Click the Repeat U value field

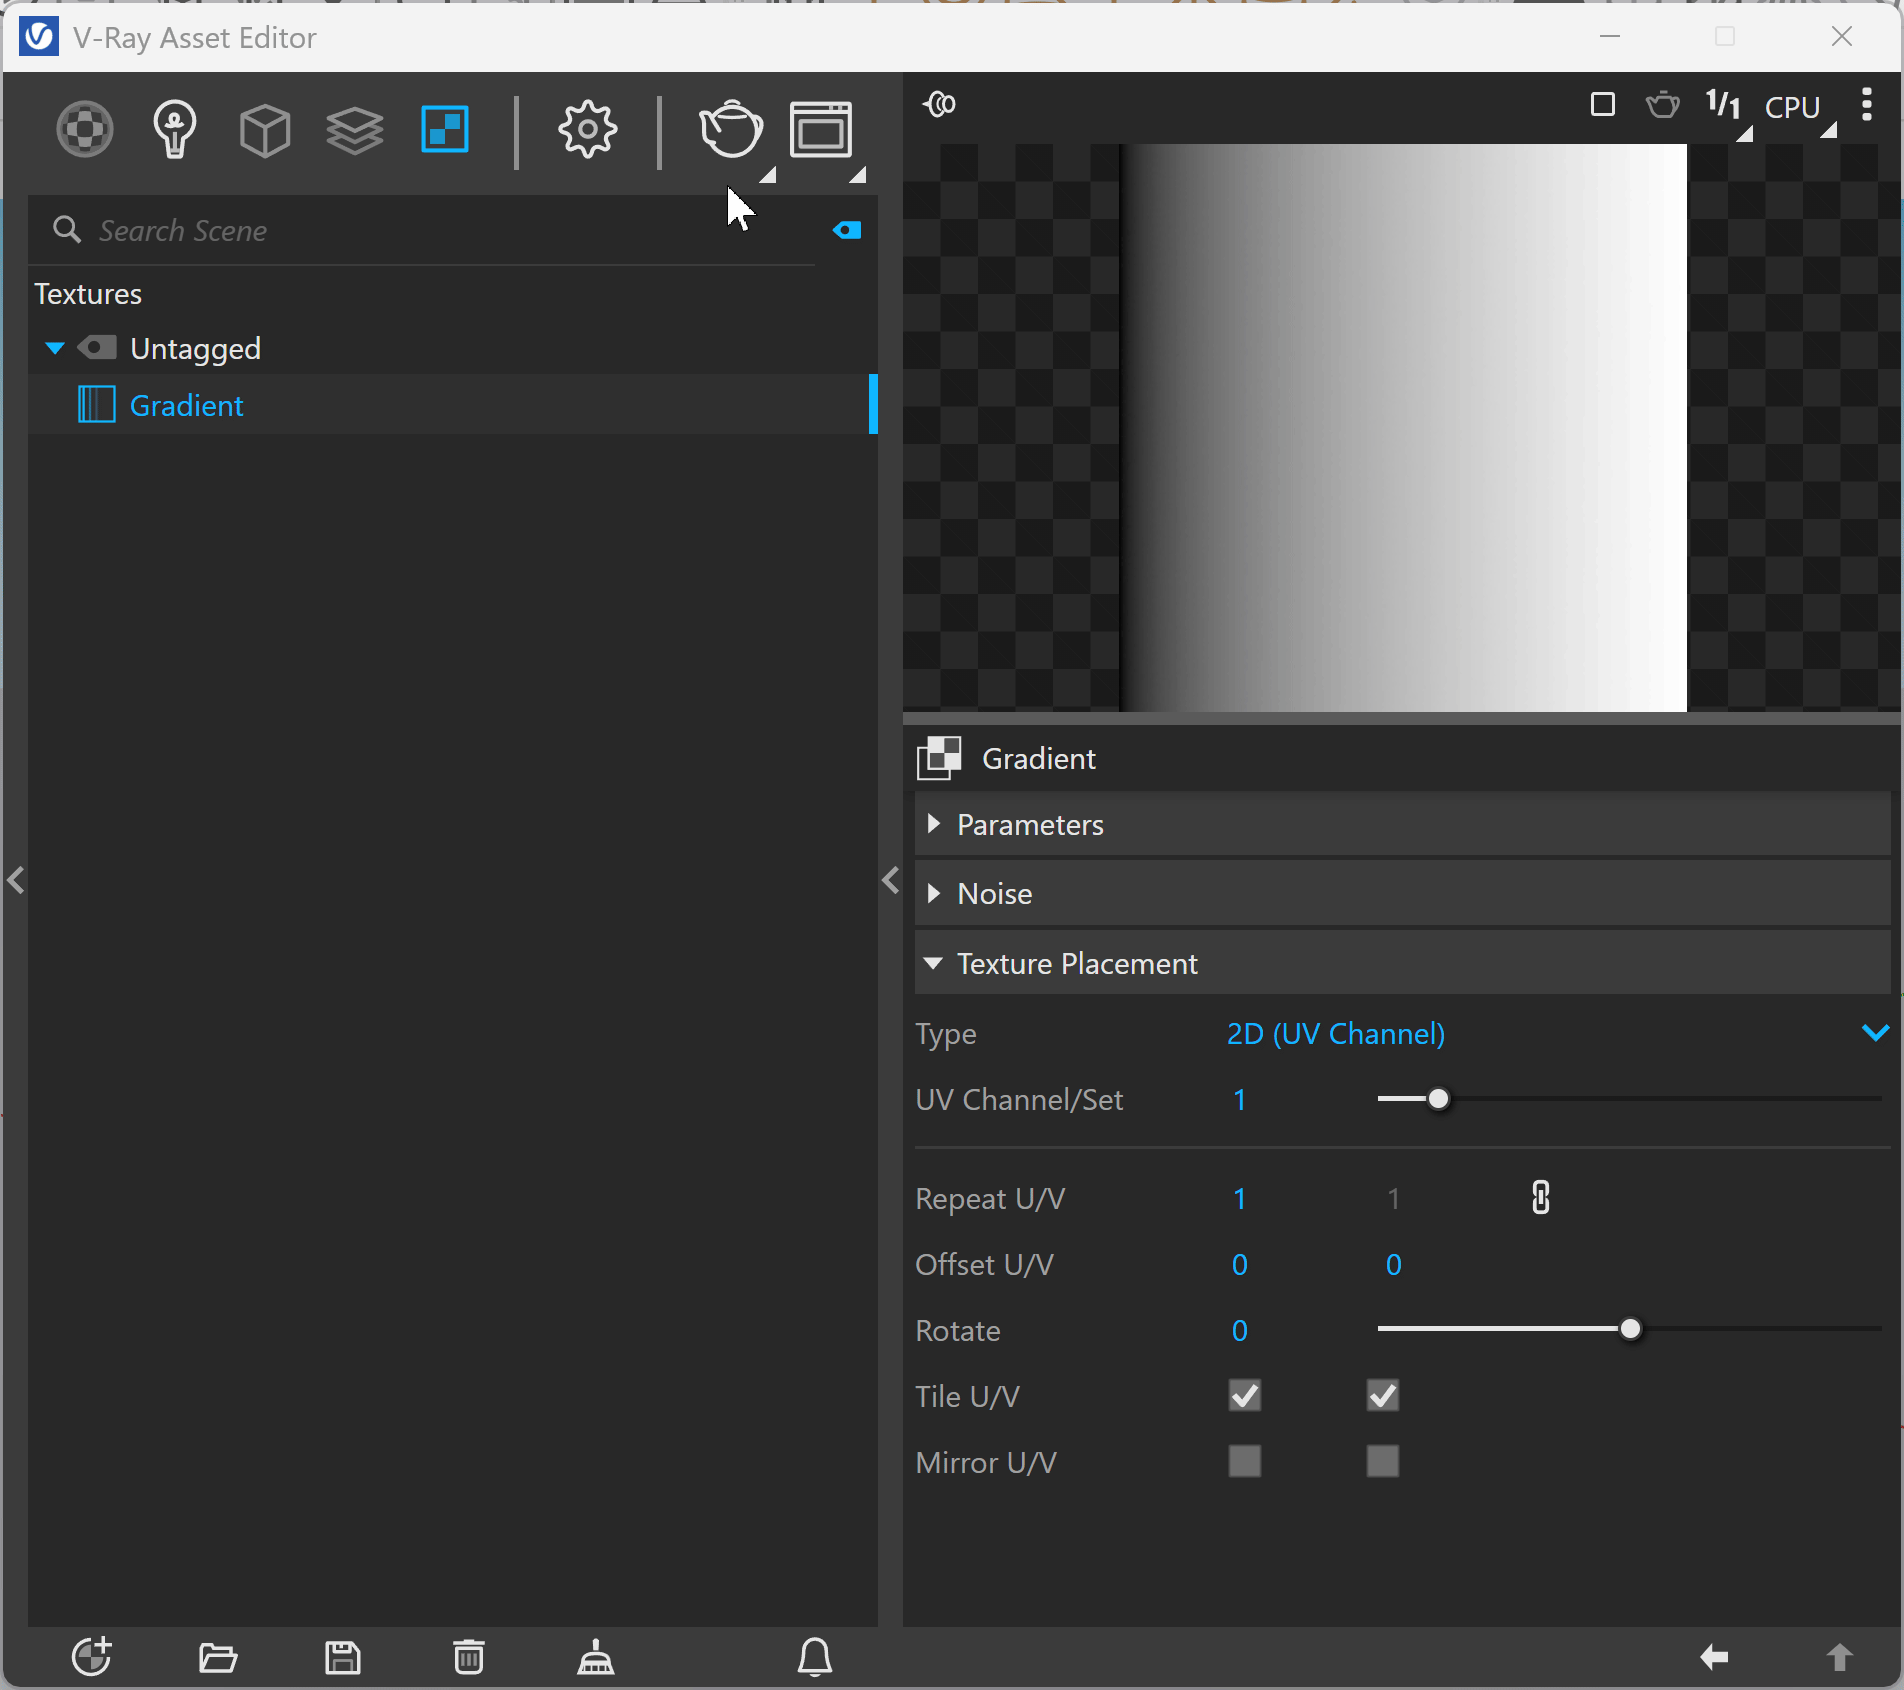[x=1240, y=1199]
